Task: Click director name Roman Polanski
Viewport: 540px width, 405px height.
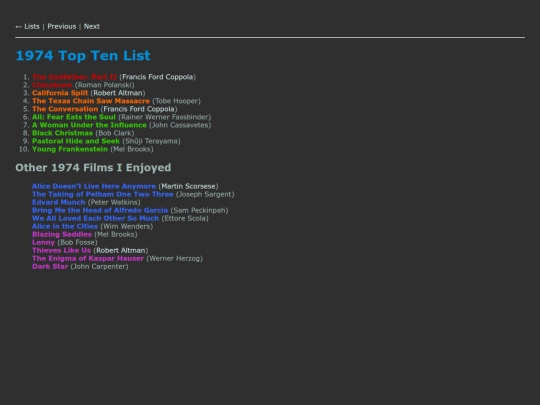Action: pyautogui.click(x=105, y=85)
